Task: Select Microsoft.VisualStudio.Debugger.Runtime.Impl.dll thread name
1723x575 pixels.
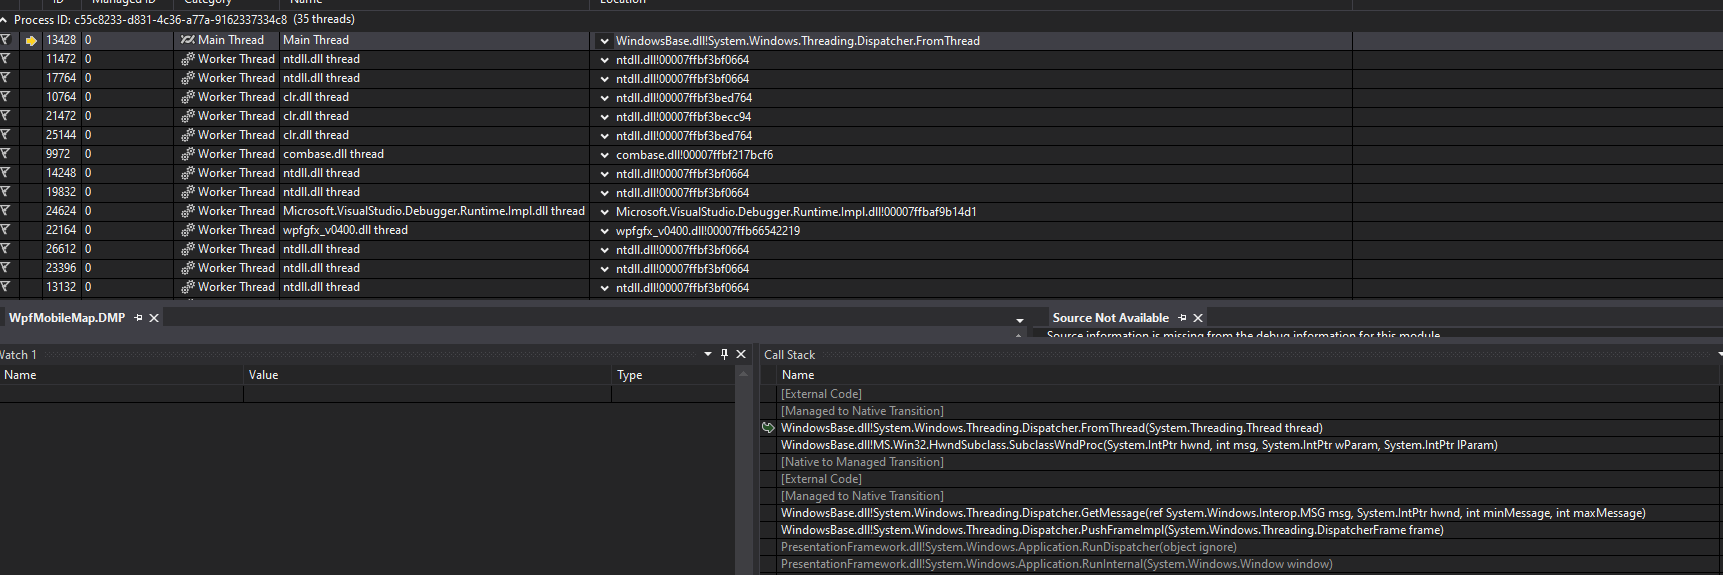Action: 434,211
